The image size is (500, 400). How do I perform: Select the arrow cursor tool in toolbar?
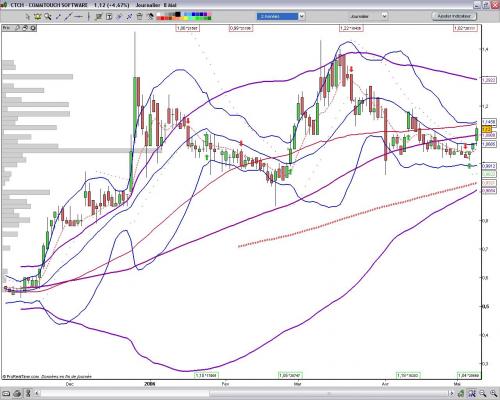(28, 16)
